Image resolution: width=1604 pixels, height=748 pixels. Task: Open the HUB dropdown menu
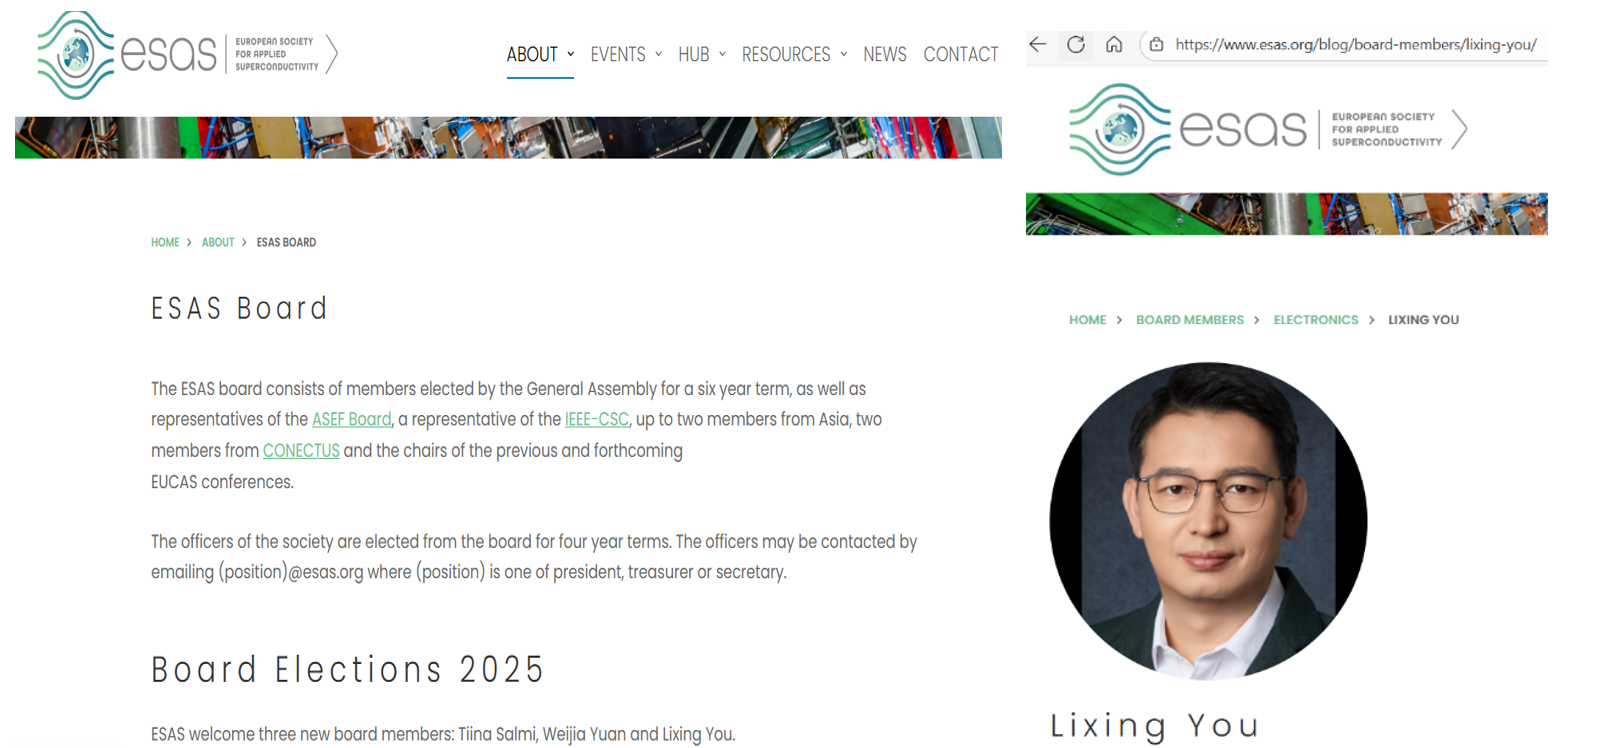click(x=702, y=54)
